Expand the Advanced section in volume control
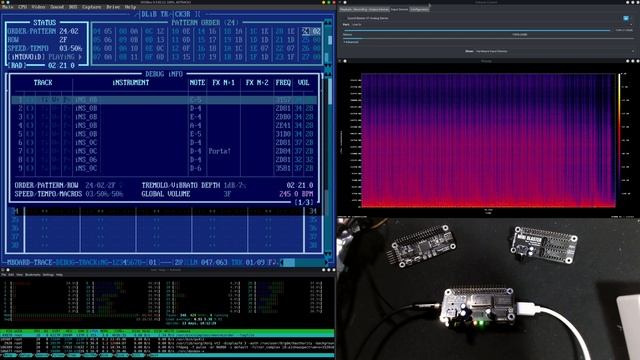 [351, 42]
